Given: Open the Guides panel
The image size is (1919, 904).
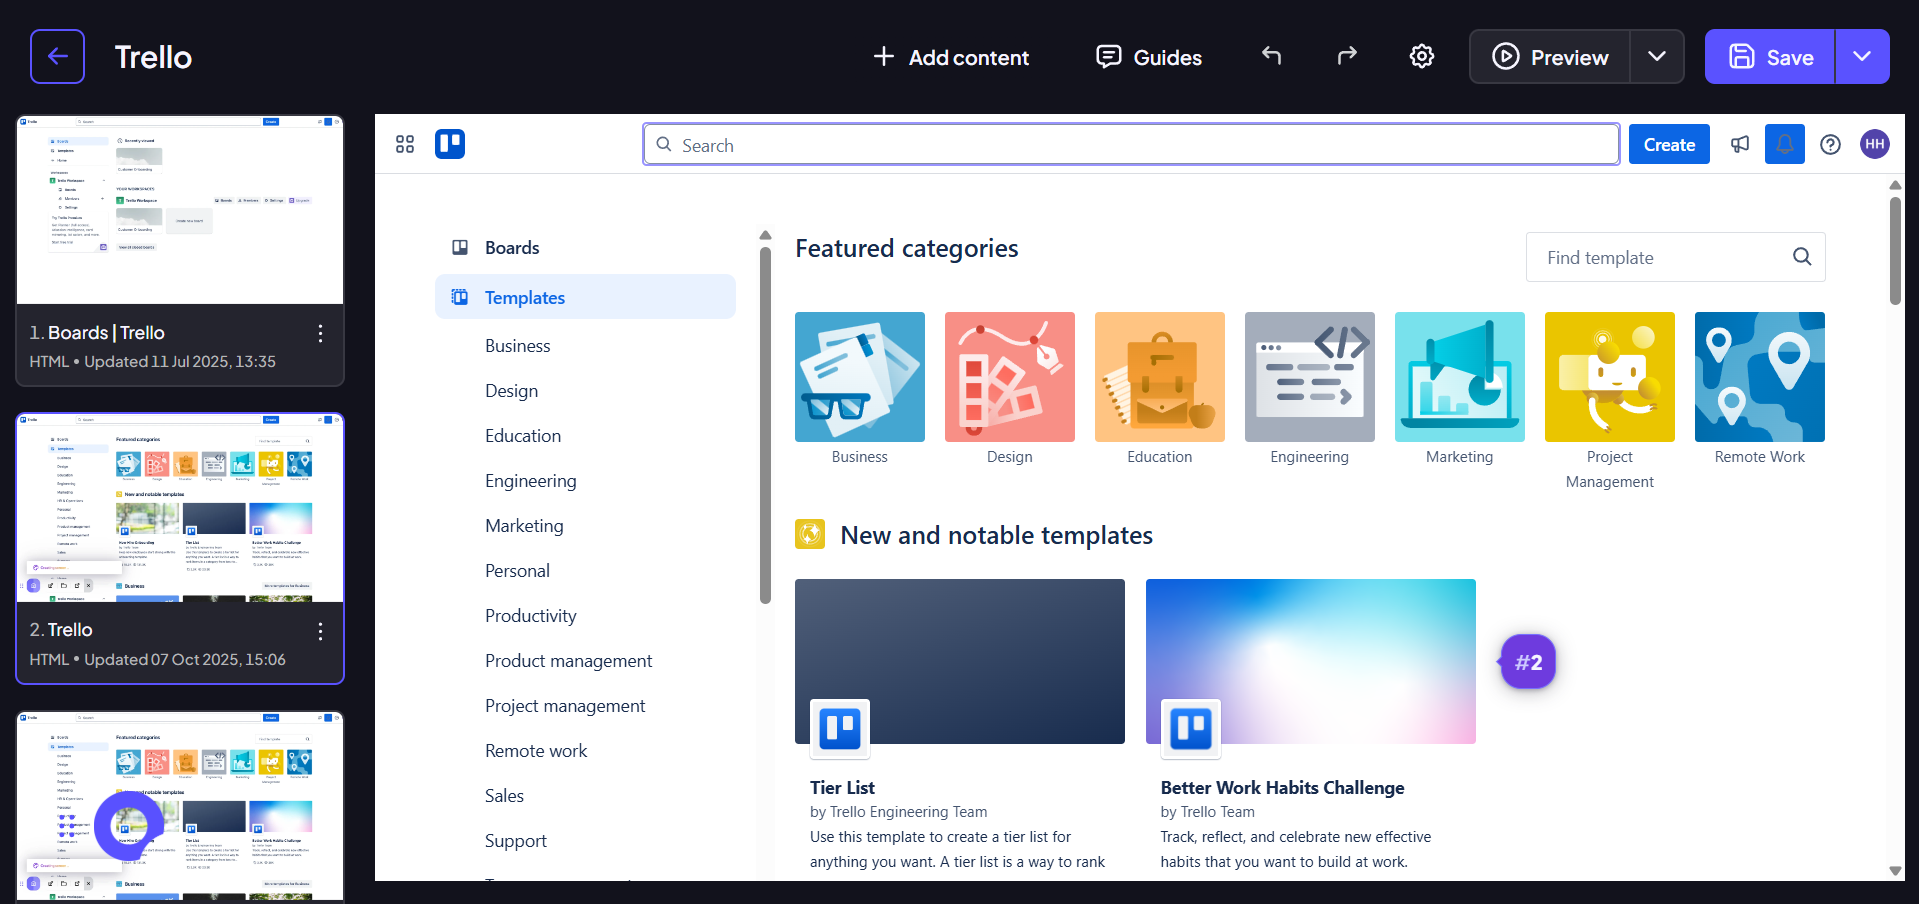Looking at the screenshot, I should tap(1149, 57).
